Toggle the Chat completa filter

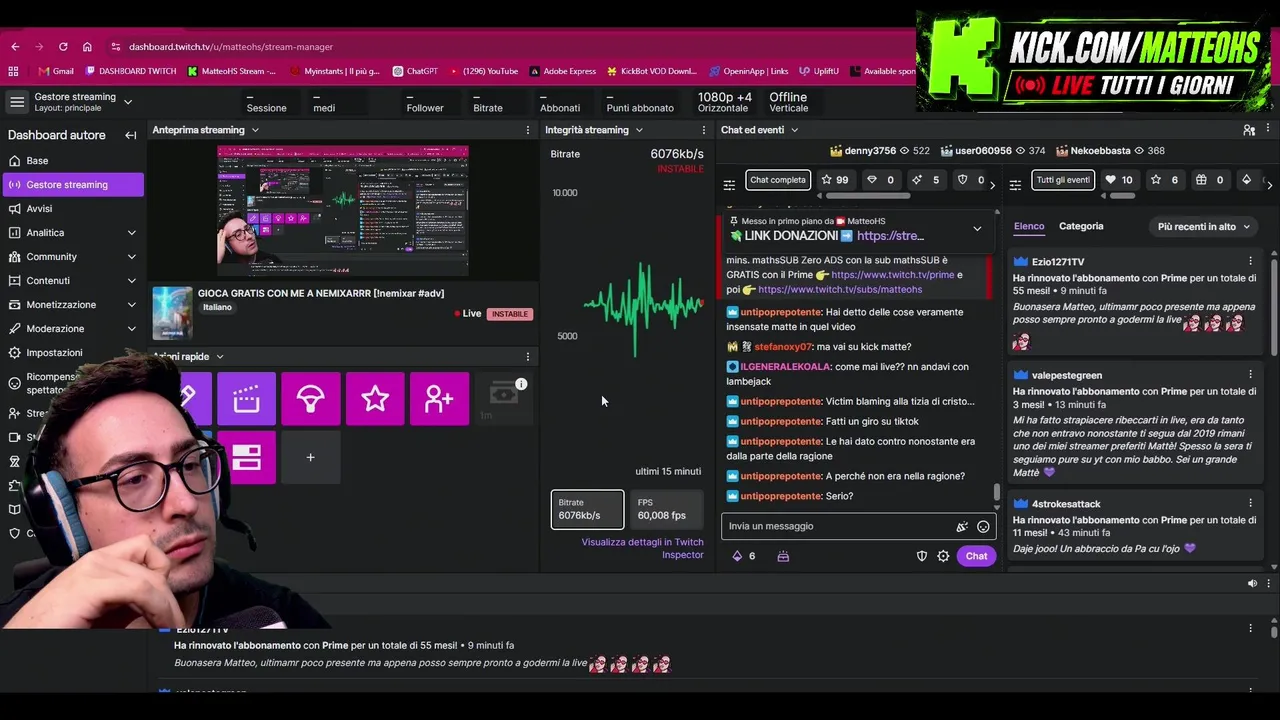(x=777, y=180)
